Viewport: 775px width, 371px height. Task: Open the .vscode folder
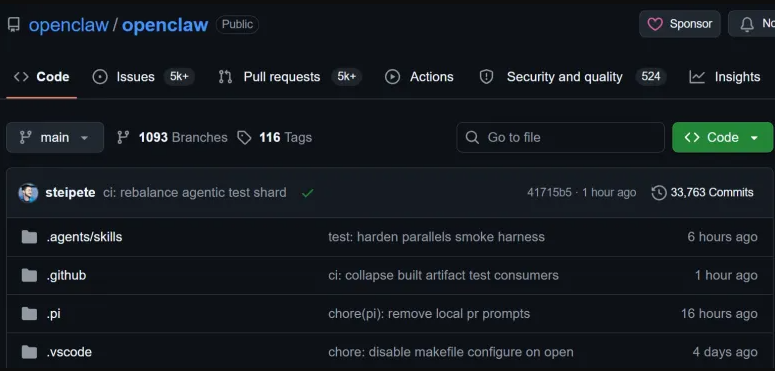pyautogui.click(x=69, y=352)
